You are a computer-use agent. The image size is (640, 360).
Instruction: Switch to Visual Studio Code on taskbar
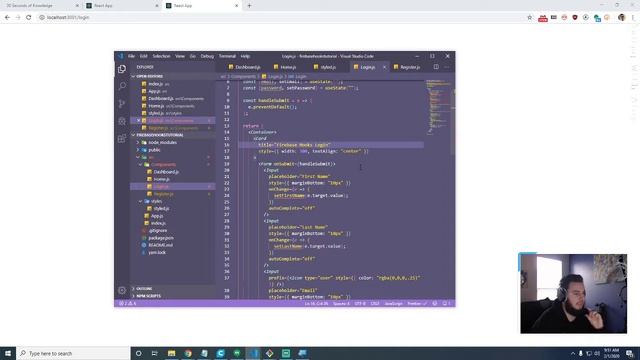click(253, 353)
